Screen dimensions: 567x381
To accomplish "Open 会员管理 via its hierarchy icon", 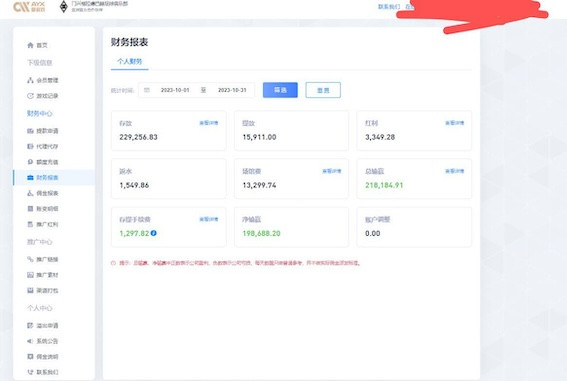I will [x=30, y=80].
